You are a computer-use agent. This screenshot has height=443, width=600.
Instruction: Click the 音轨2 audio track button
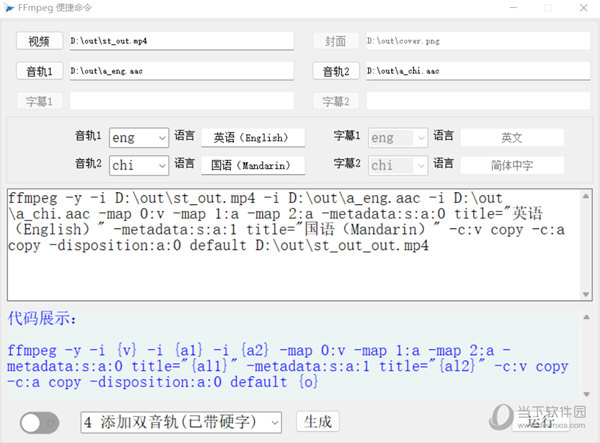(336, 71)
